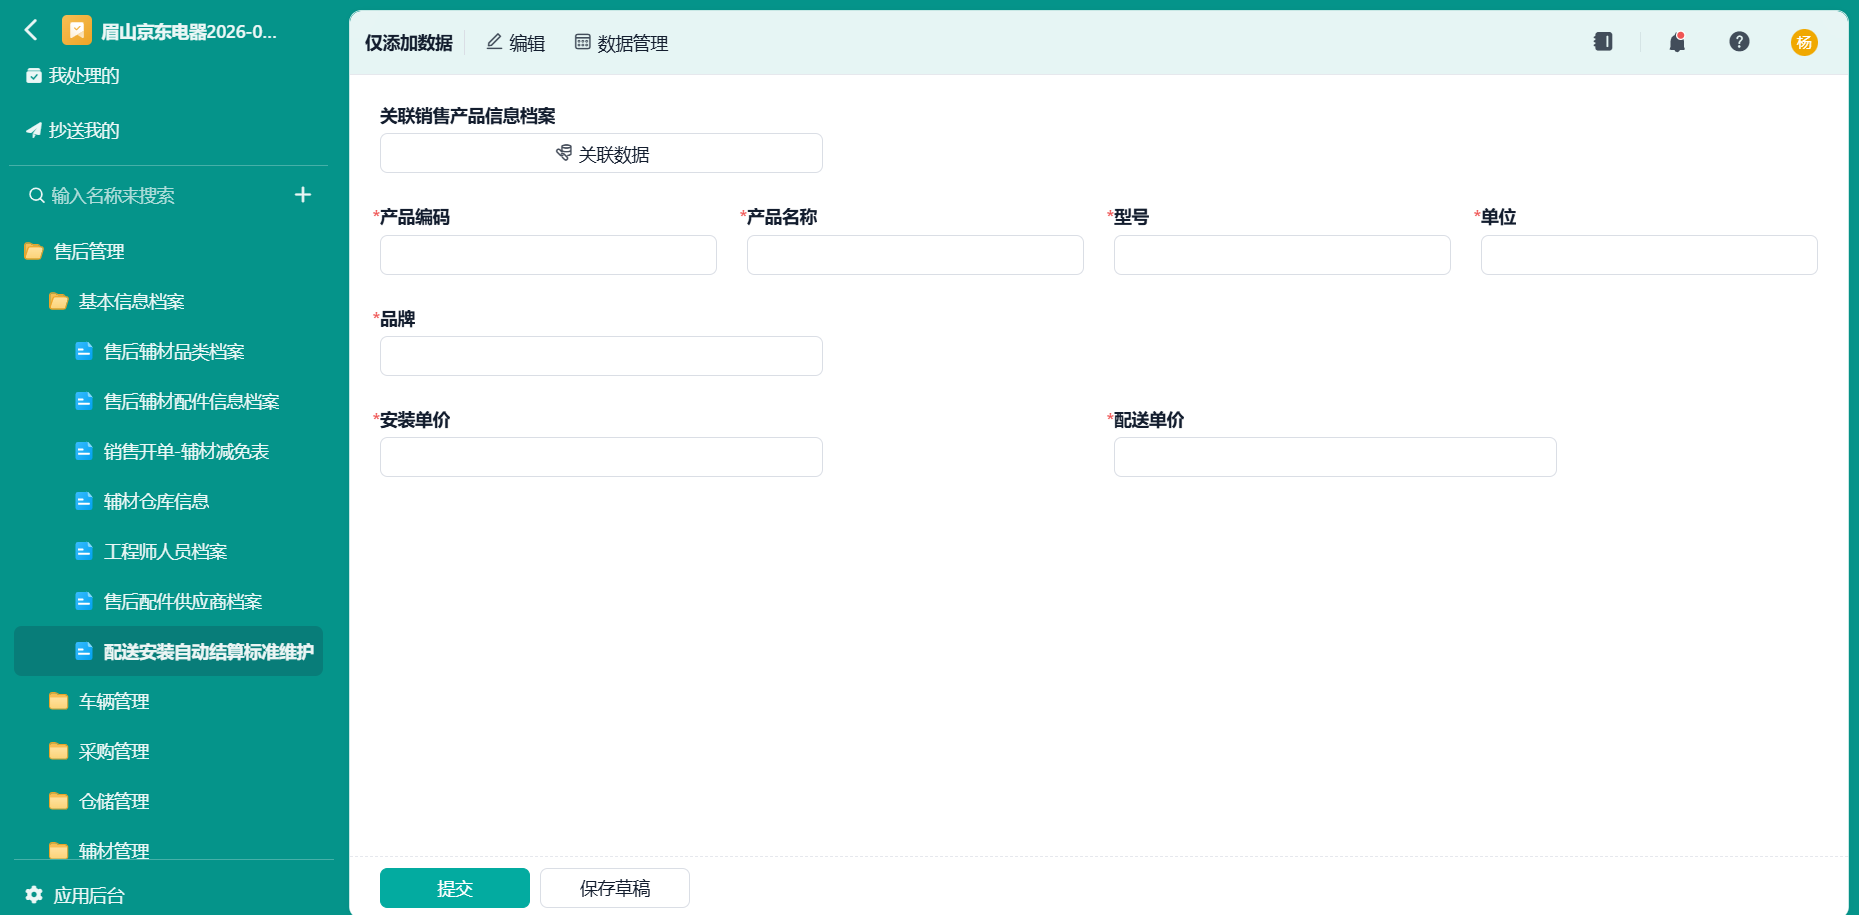
Task: Open notifications bell icon
Action: (x=1677, y=41)
